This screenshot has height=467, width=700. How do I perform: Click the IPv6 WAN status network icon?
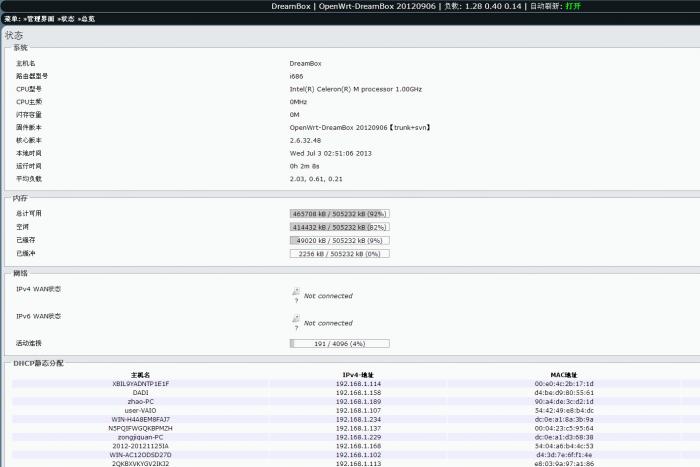(x=296, y=322)
